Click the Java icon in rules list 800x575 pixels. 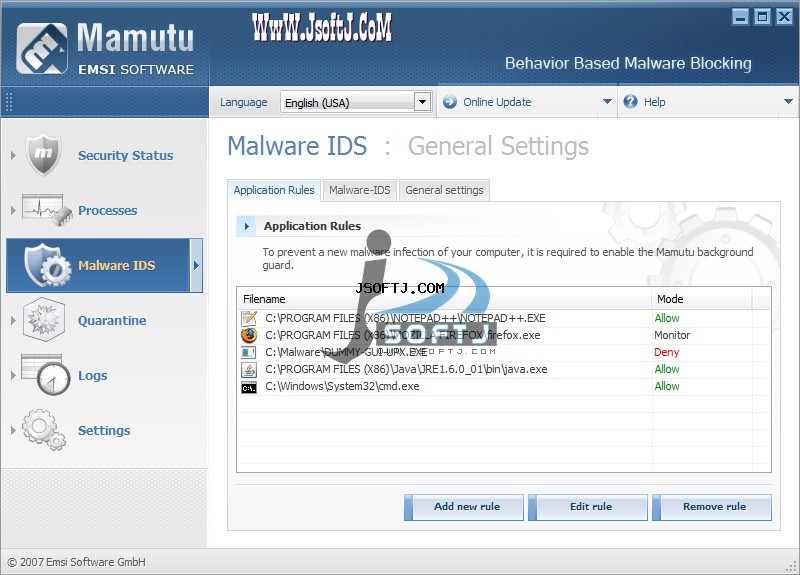[249, 369]
